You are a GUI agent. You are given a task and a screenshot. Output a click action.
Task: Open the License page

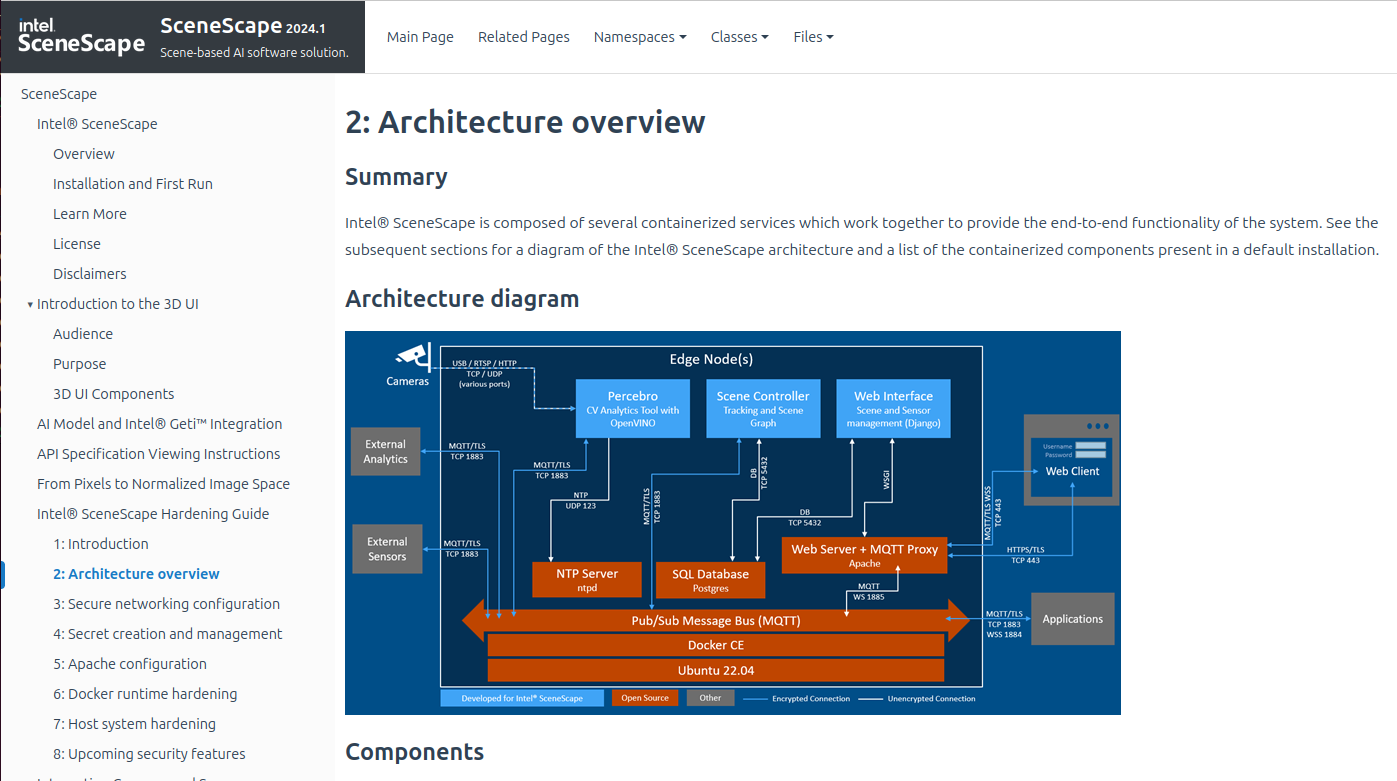[77, 243]
